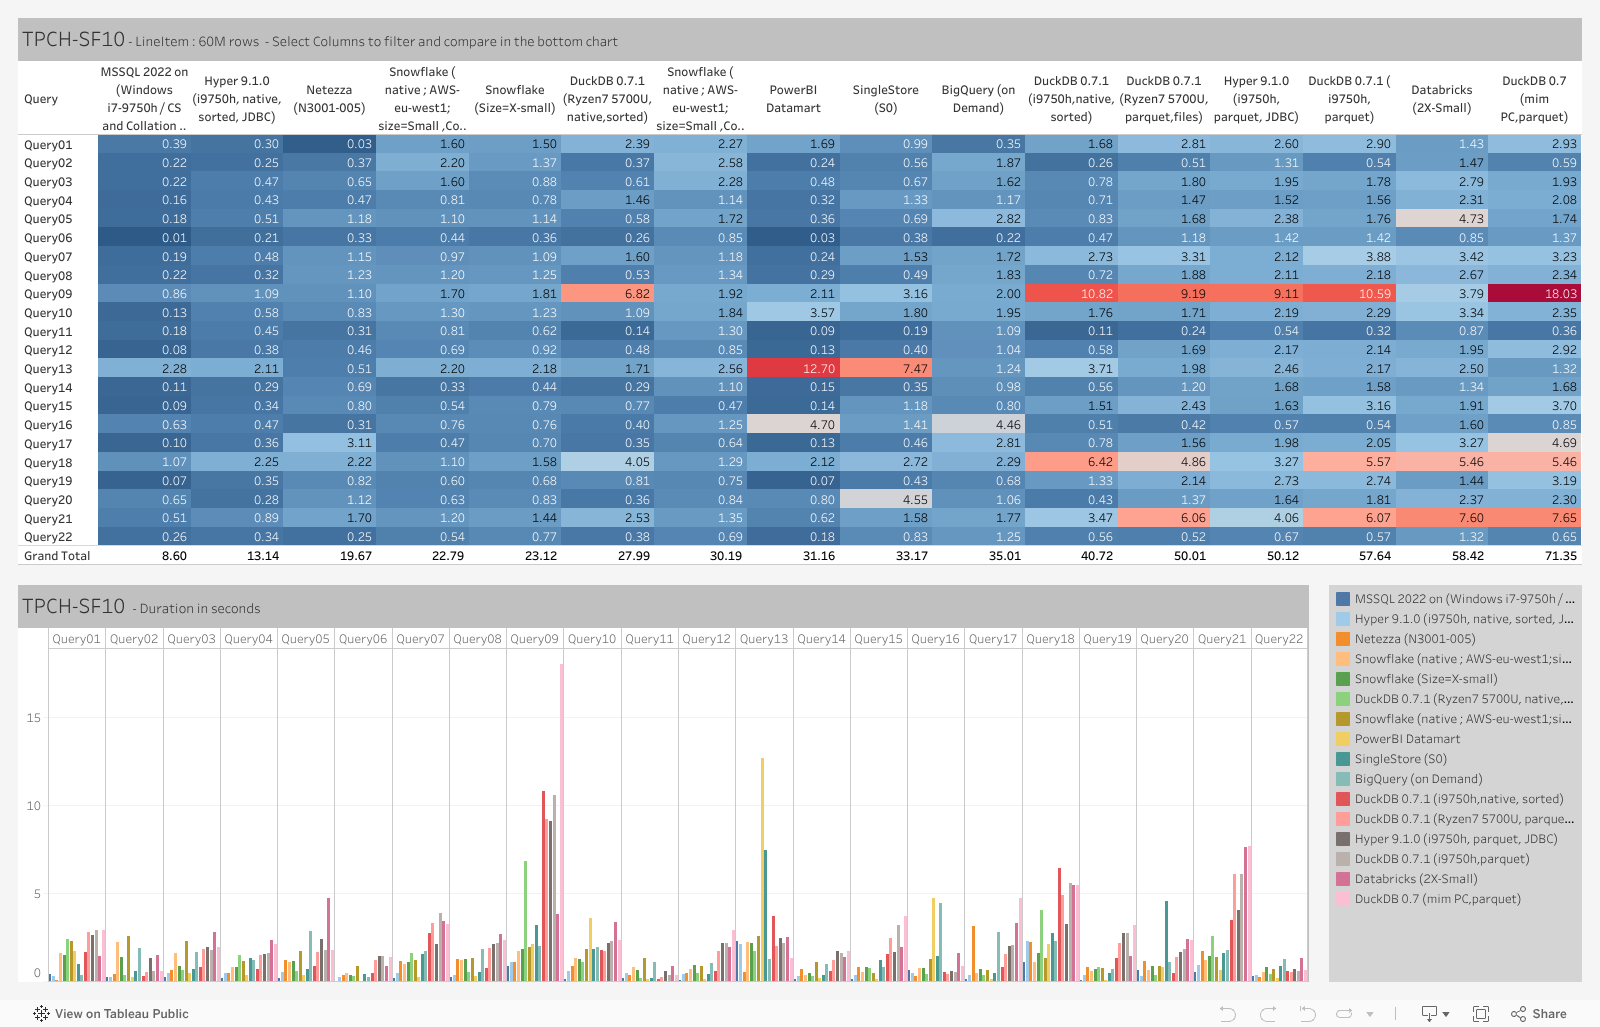Highlight BigQuery (on Demand) in the legend
The width and height of the screenshot is (1600, 1027).
point(1418,779)
